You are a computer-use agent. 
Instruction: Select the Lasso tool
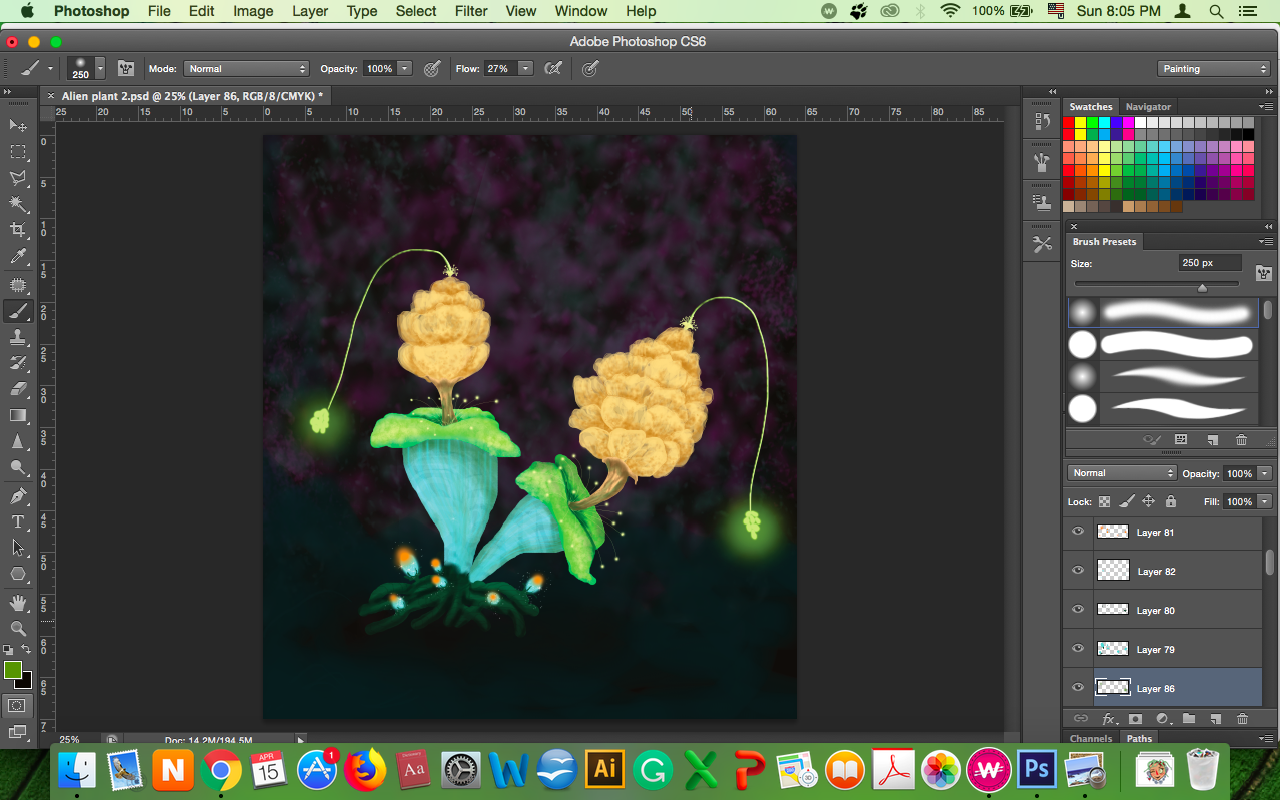pos(18,178)
